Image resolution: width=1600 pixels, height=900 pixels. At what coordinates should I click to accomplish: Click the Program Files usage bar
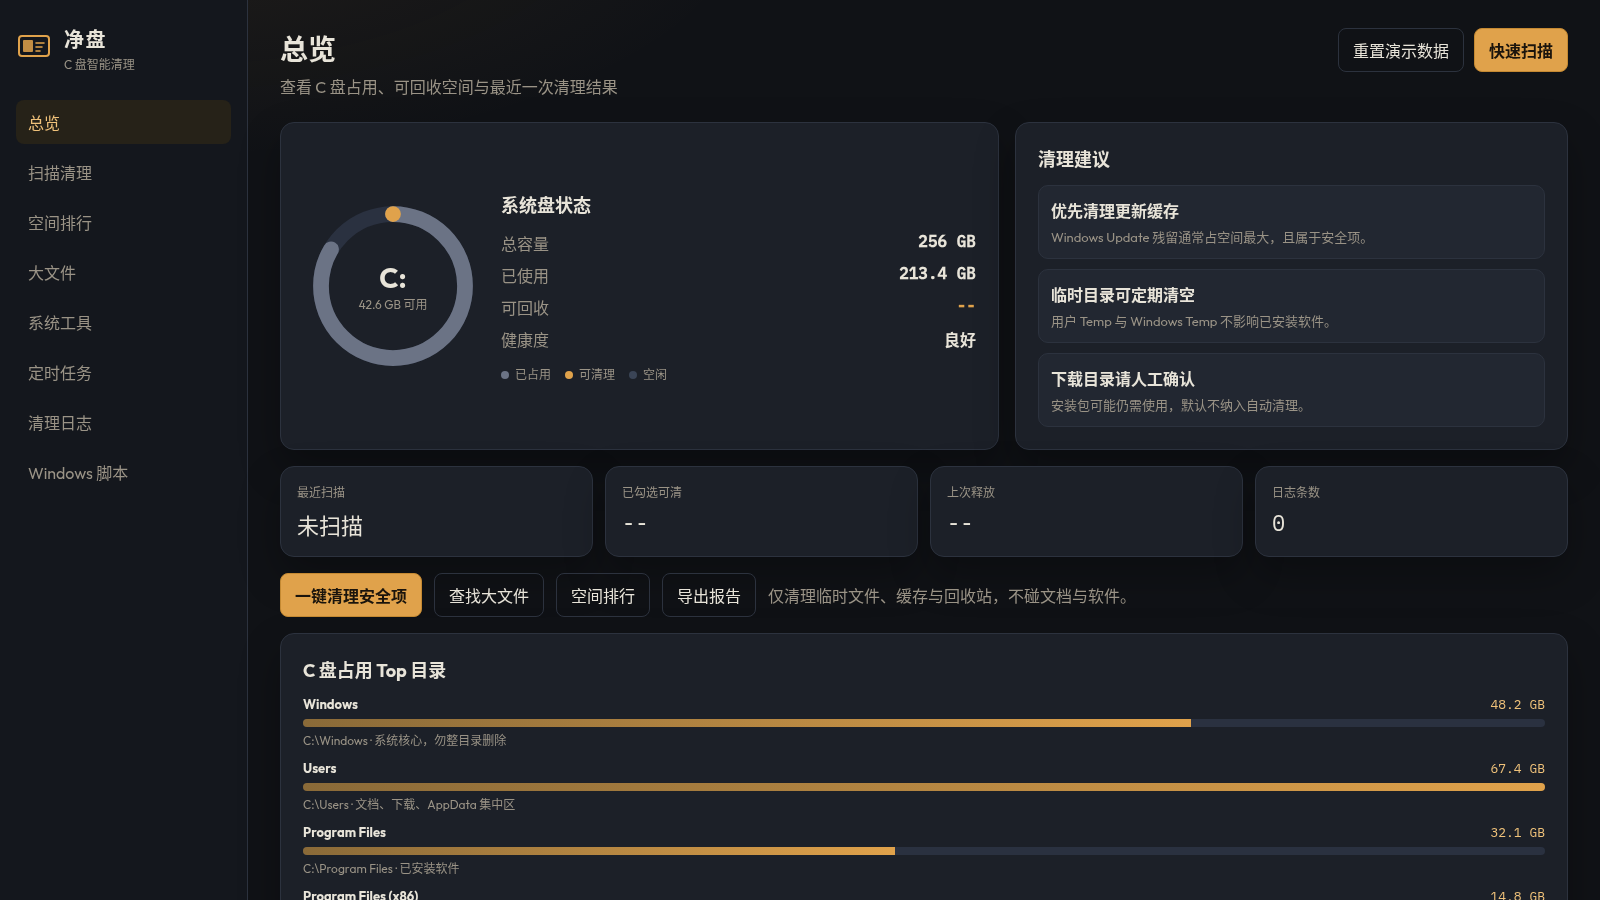pos(924,850)
